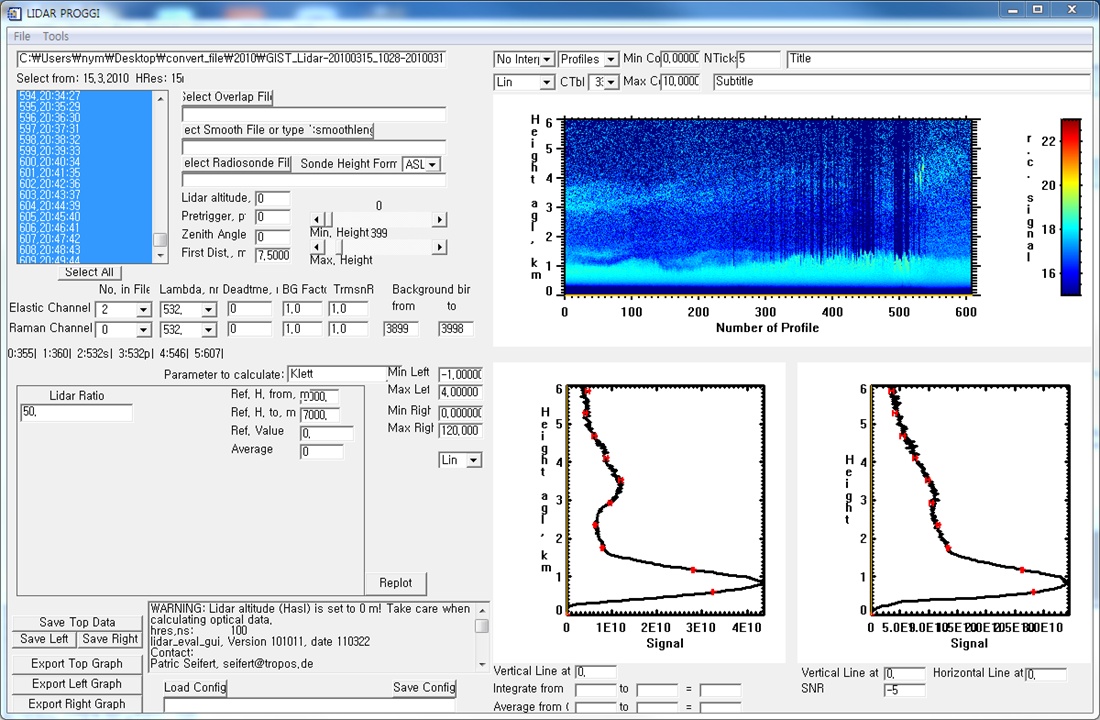Click the Min Height slider left arrow
Viewport: 1100px width, 720px height.
click(316, 220)
